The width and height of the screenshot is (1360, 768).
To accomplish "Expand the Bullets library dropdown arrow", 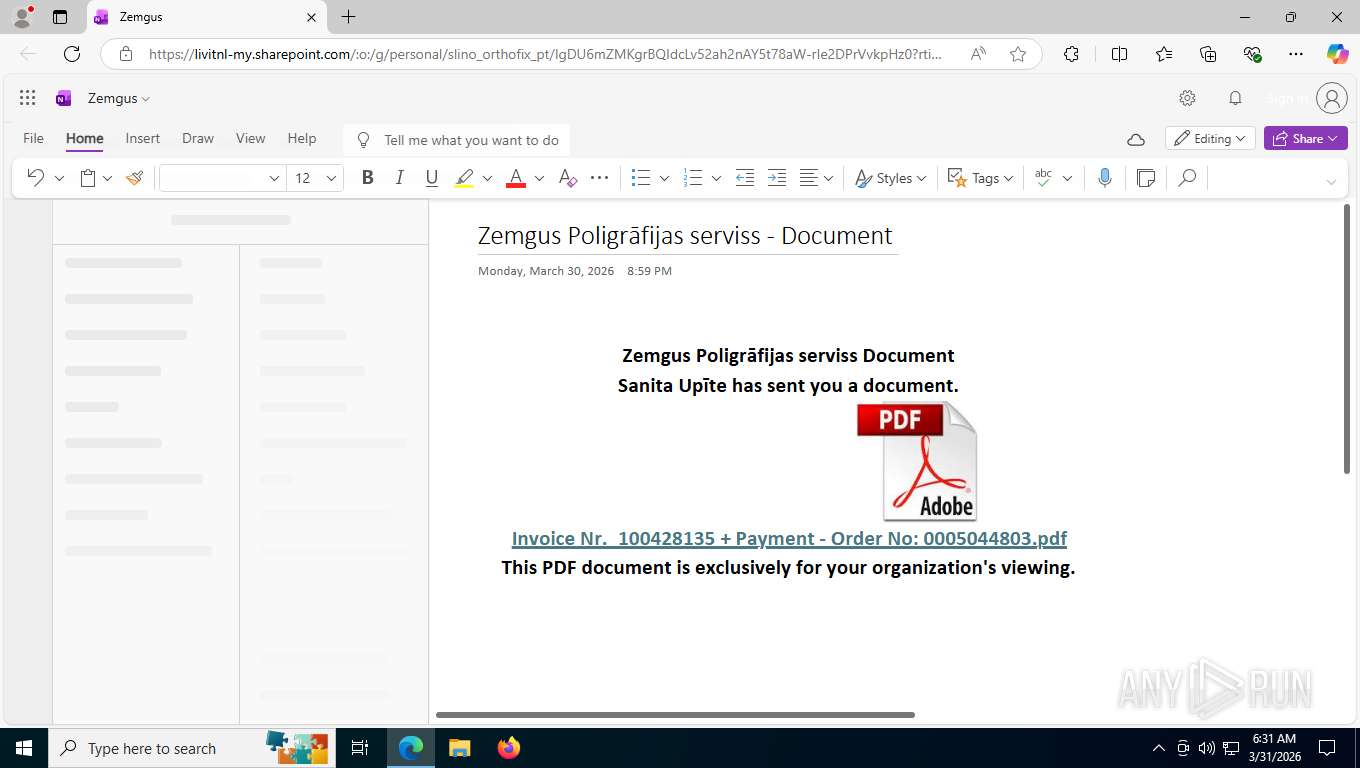I will [x=664, y=178].
